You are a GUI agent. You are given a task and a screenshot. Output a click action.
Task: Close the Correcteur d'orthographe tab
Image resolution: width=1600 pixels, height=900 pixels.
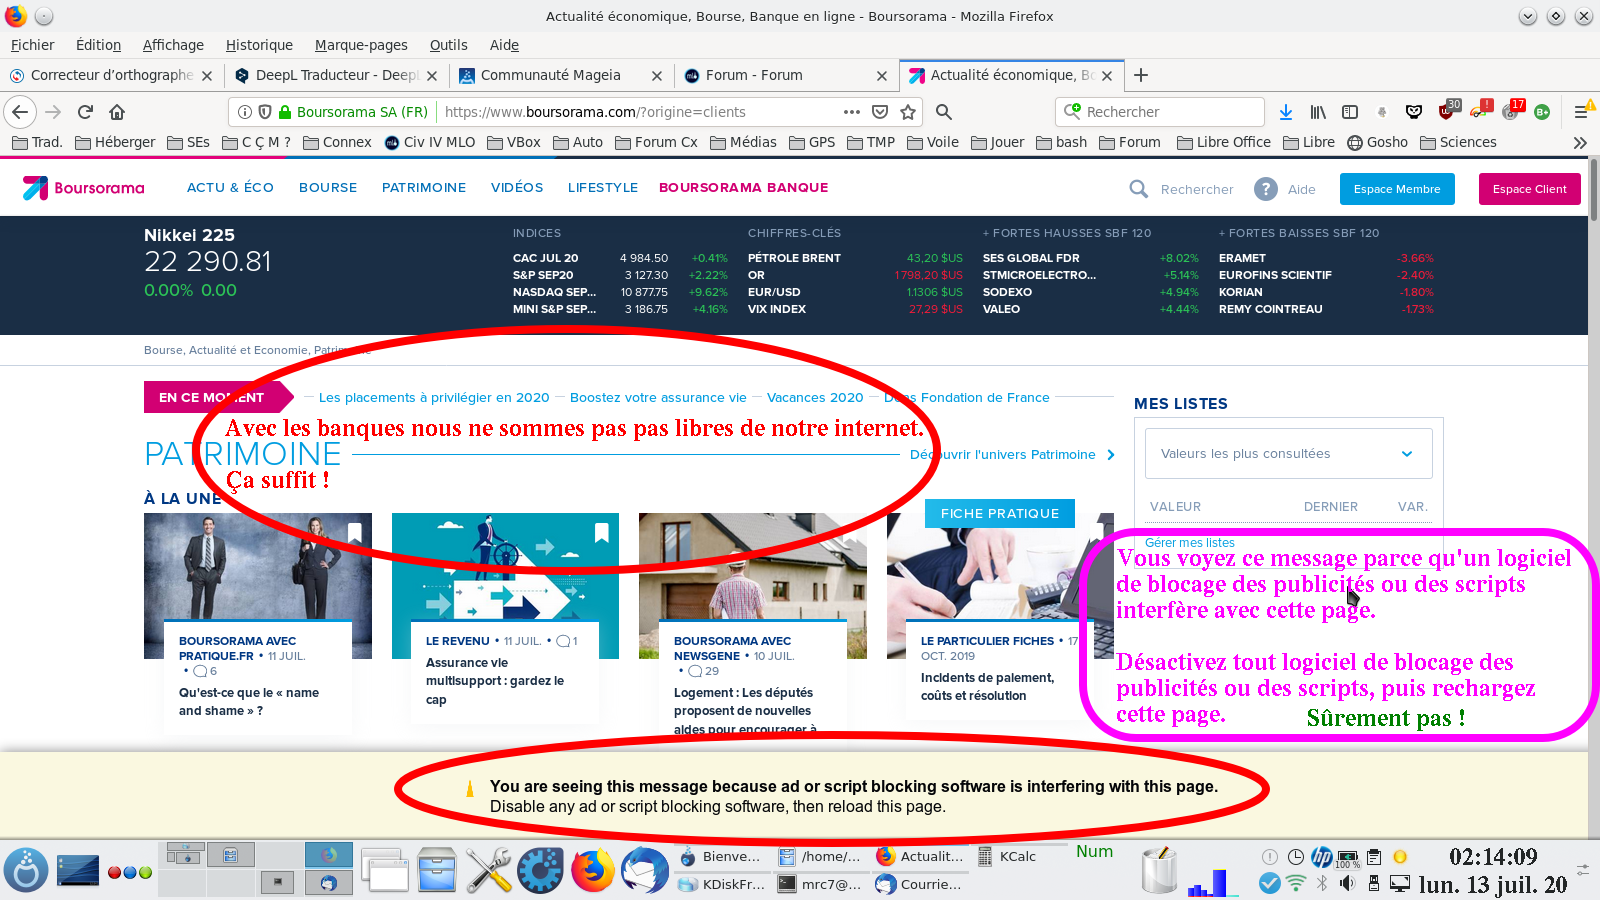[207, 76]
